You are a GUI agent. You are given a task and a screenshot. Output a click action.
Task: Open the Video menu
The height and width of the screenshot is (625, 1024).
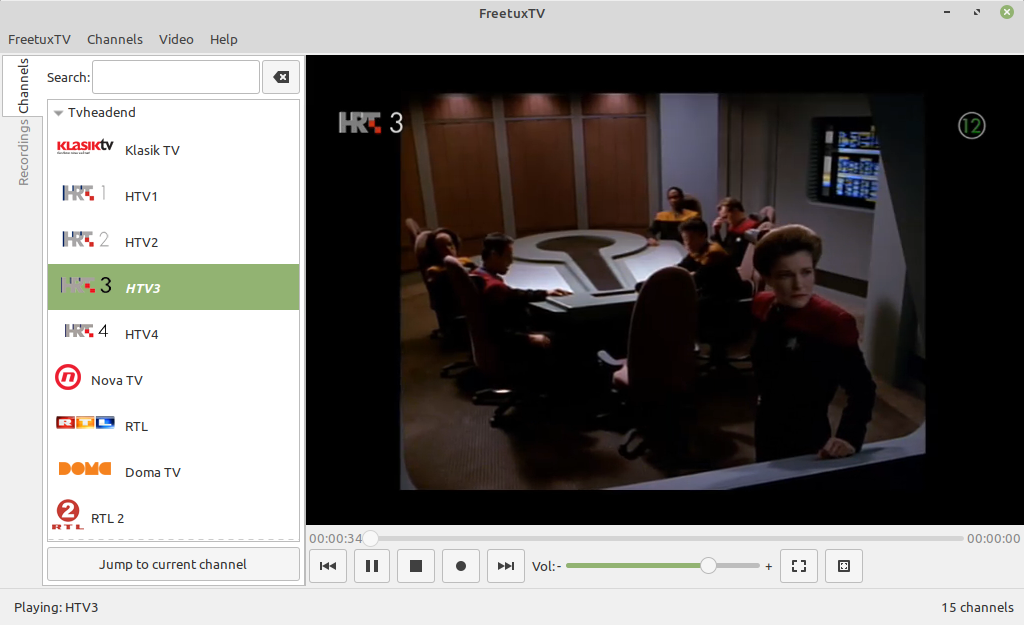click(x=176, y=39)
